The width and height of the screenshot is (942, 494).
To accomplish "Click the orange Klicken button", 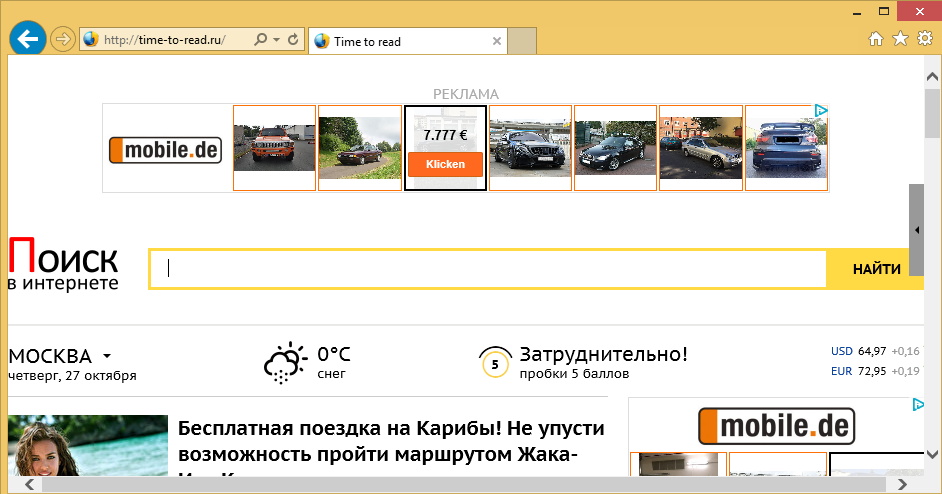I will [x=445, y=164].
